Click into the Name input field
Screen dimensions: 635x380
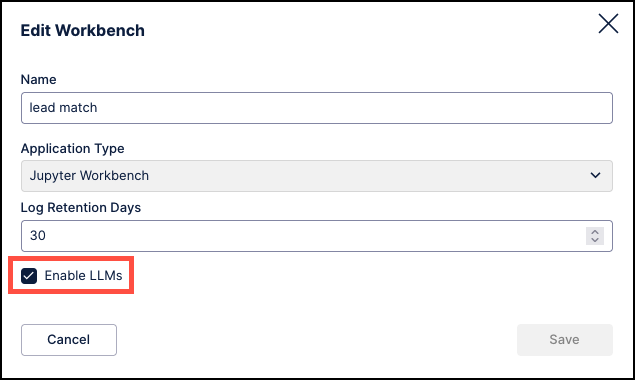click(x=317, y=108)
